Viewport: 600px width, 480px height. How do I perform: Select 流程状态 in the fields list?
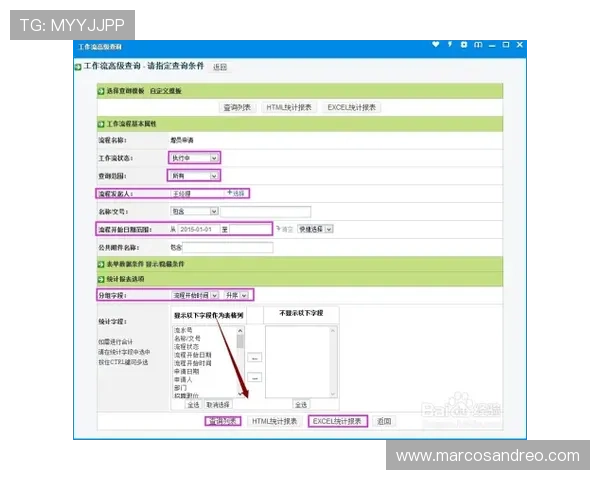click(x=187, y=347)
